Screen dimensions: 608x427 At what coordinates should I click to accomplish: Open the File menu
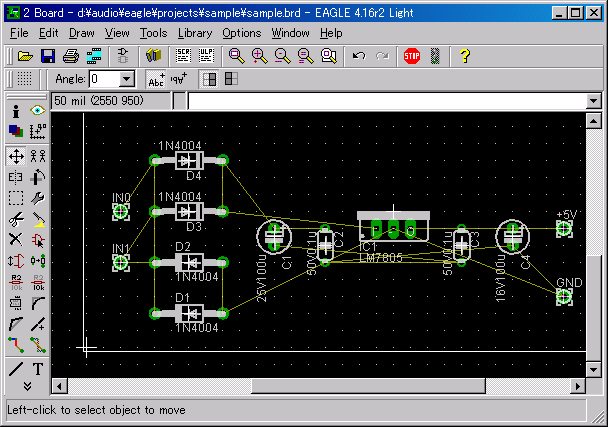(x=19, y=33)
